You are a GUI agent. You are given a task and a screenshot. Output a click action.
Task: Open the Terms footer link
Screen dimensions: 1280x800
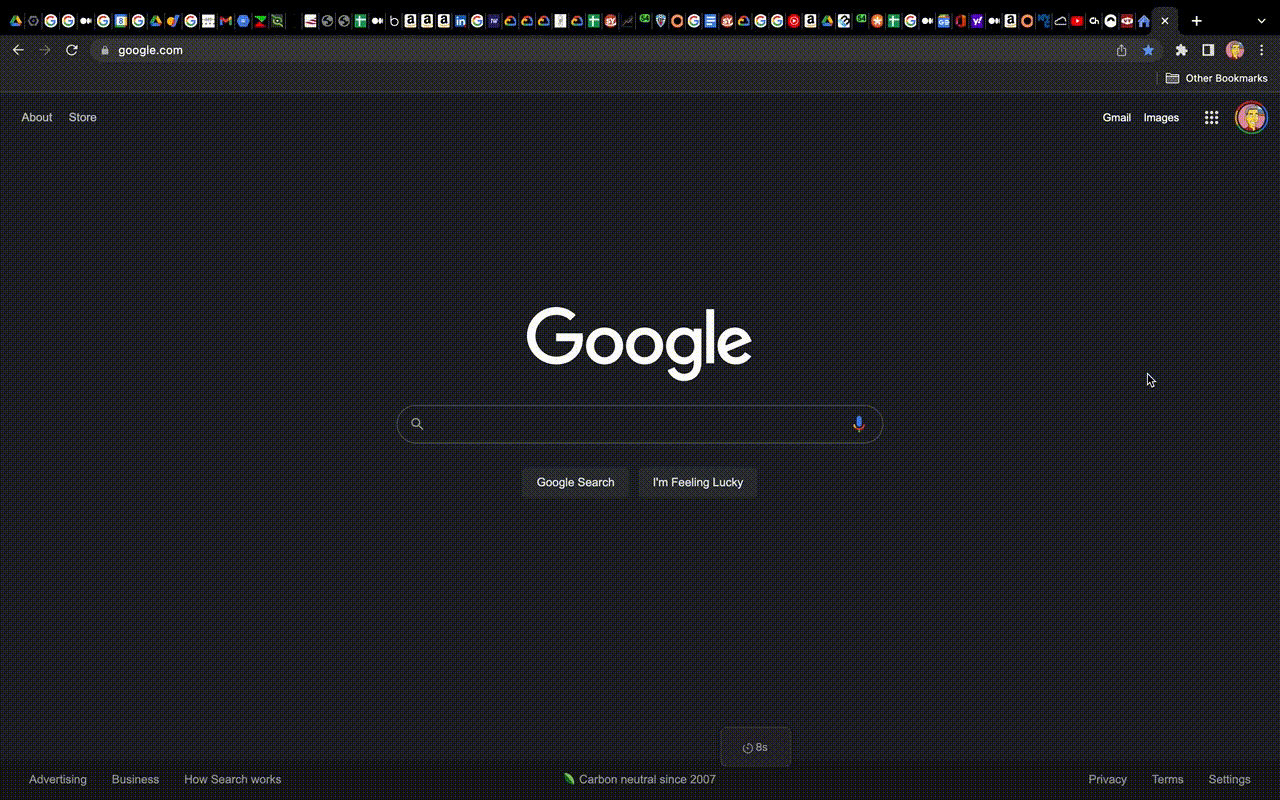click(x=1167, y=779)
